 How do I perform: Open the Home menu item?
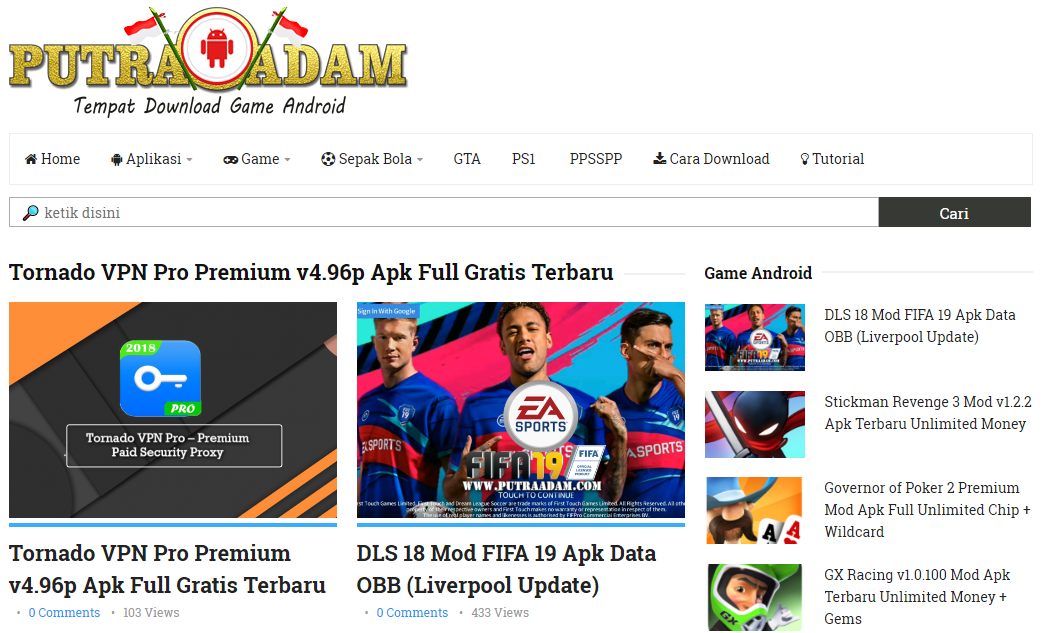(53, 159)
